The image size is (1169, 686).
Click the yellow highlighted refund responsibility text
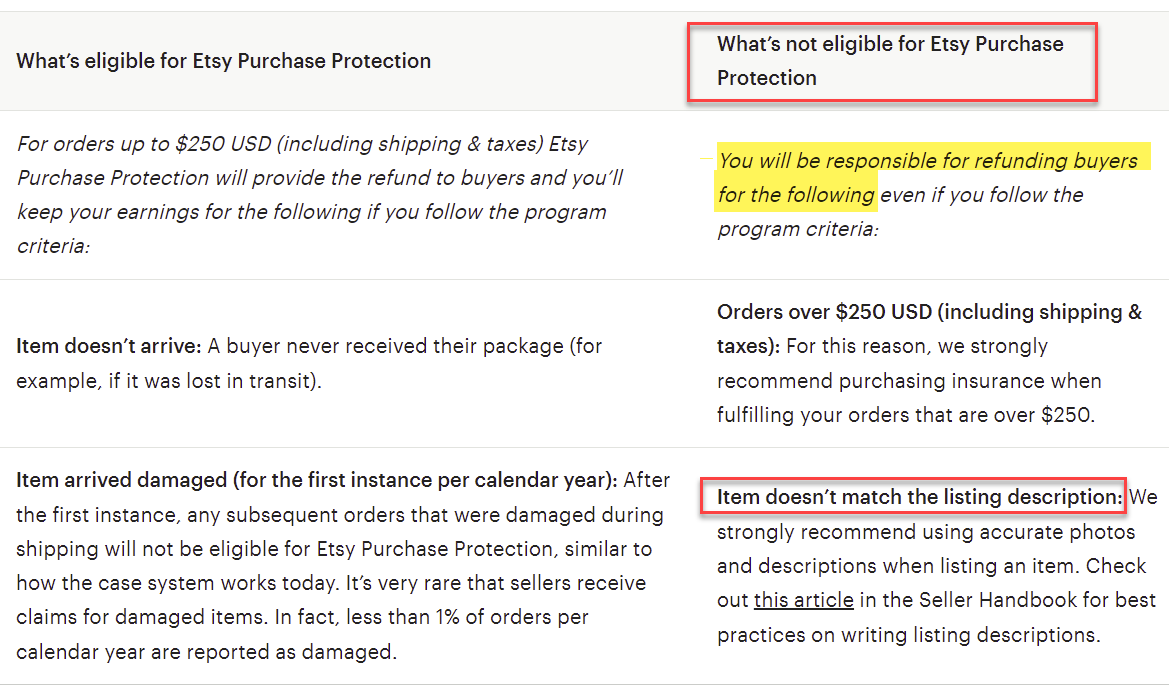click(x=927, y=177)
